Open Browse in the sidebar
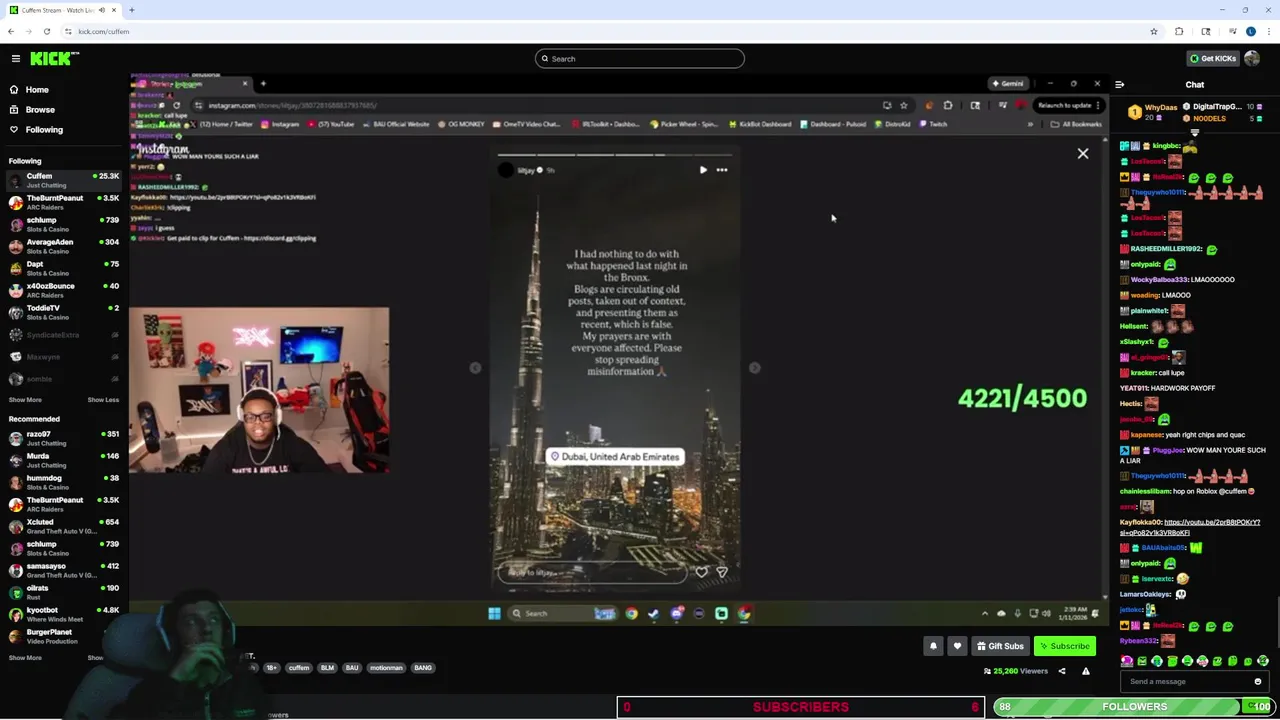The height and width of the screenshot is (720, 1280). click(x=40, y=110)
